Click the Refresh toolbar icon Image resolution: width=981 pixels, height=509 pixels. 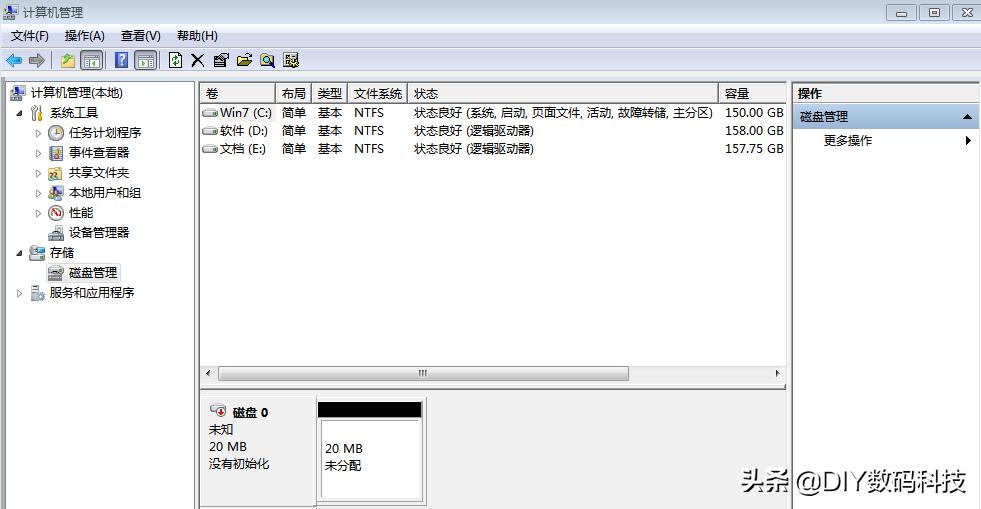tap(176, 60)
